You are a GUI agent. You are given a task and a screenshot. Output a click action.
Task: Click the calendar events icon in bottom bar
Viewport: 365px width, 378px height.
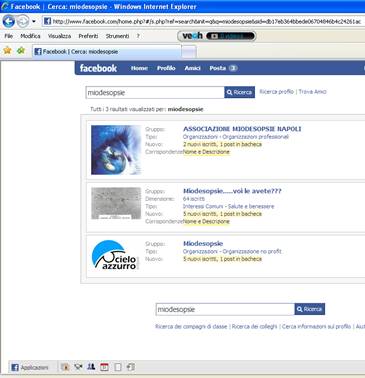point(104,367)
